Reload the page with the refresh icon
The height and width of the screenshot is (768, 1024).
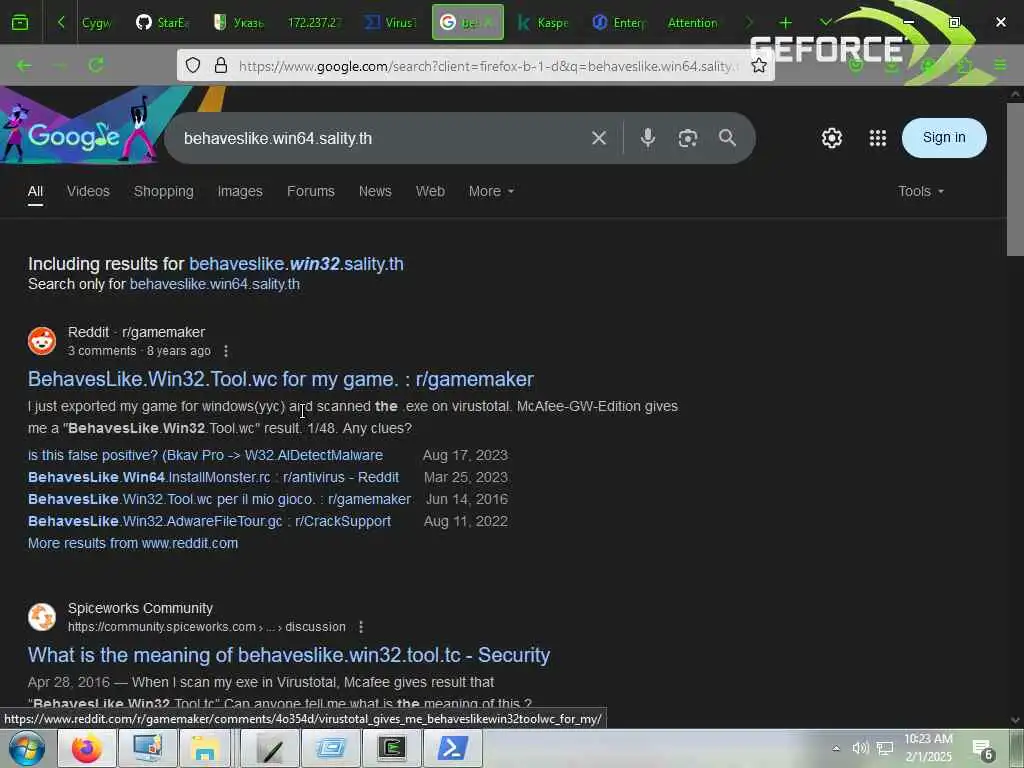point(96,65)
